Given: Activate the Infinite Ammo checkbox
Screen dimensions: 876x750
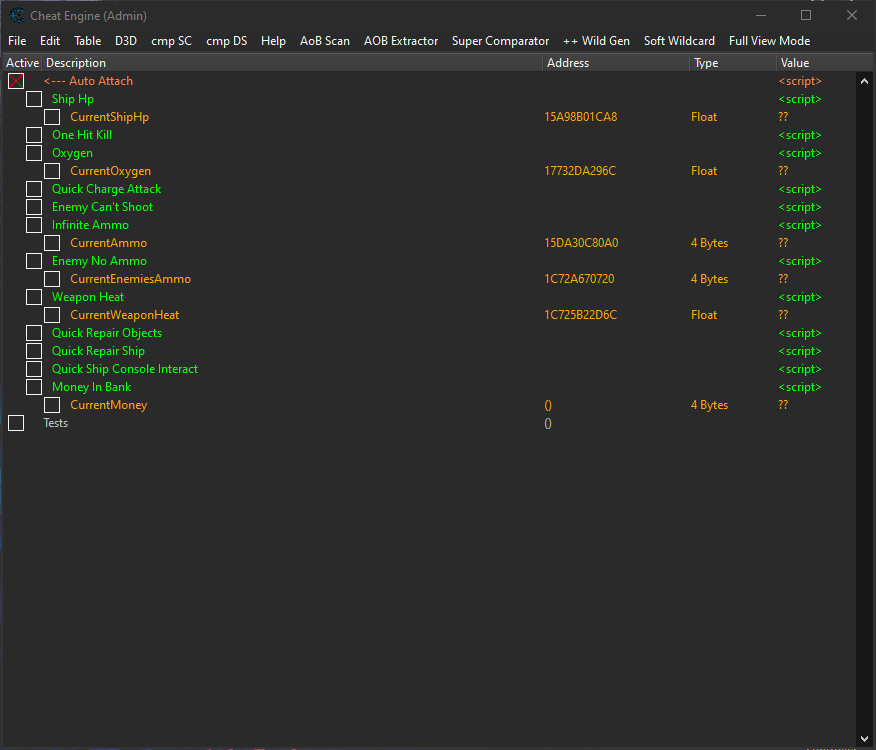Looking at the screenshot, I should point(34,225).
